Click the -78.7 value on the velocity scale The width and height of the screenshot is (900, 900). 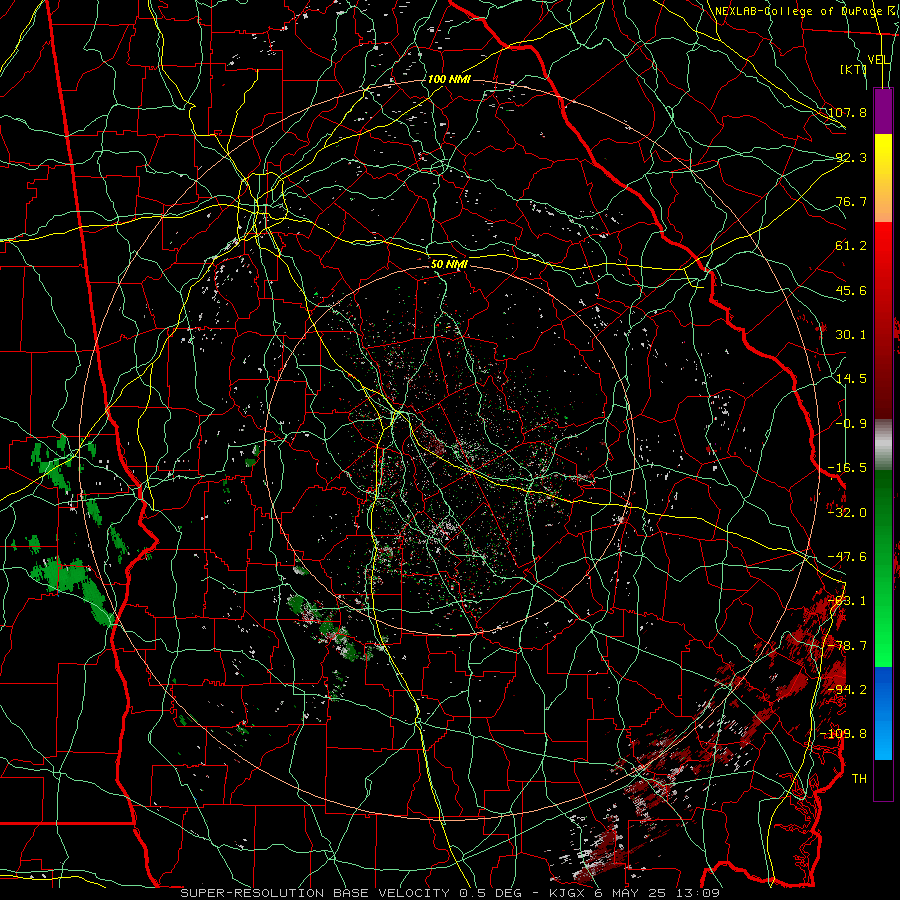point(848,646)
